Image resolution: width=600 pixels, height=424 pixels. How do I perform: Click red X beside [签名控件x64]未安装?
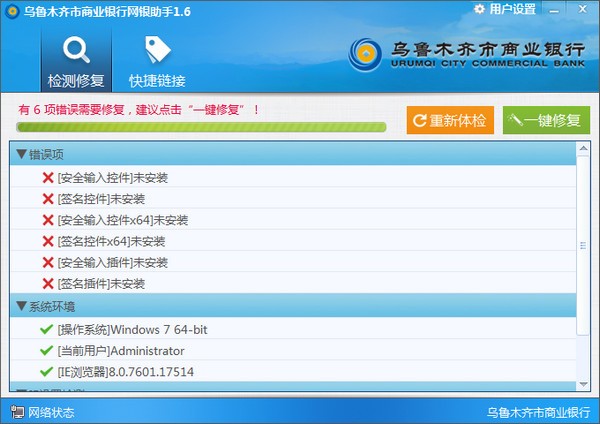coord(48,241)
